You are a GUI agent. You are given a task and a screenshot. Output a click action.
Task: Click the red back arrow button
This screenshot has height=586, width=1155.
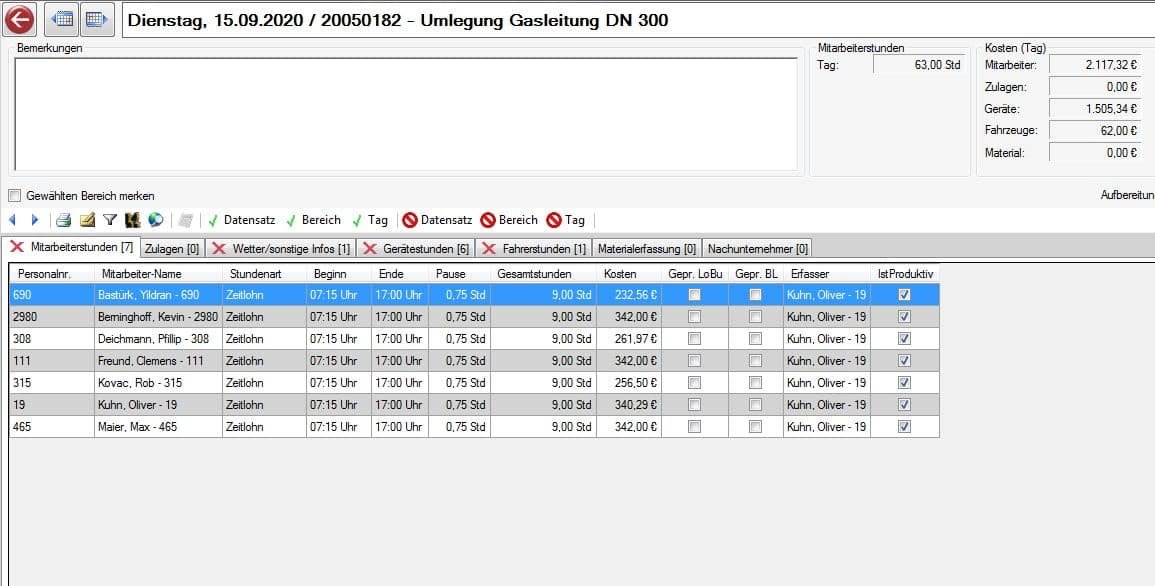[x=19, y=19]
